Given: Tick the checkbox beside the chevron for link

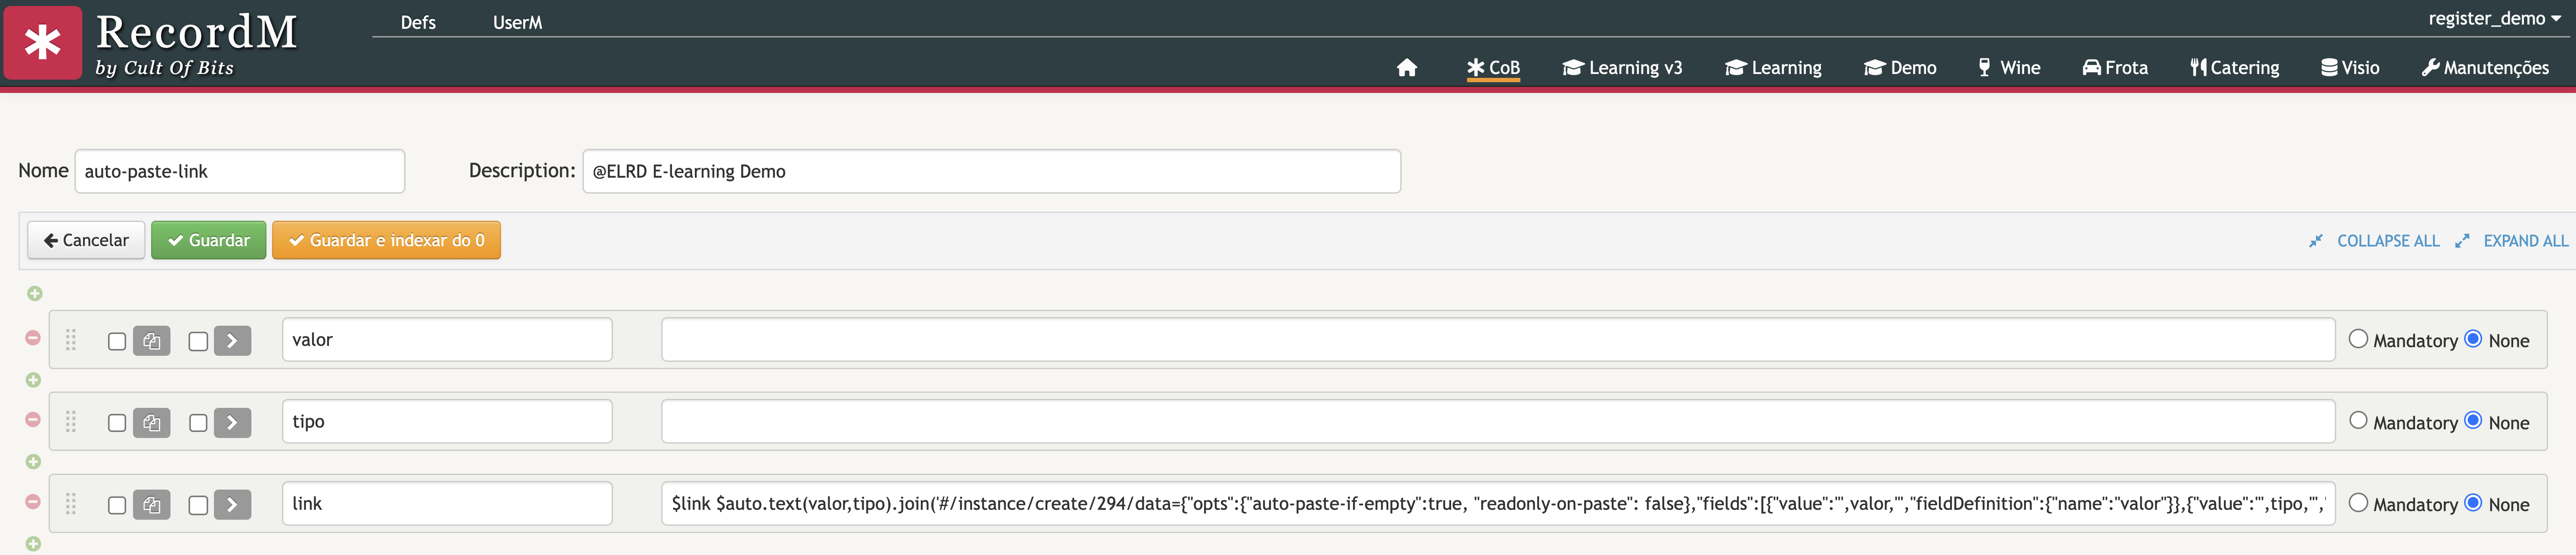Looking at the screenshot, I should [x=198, y=506].
